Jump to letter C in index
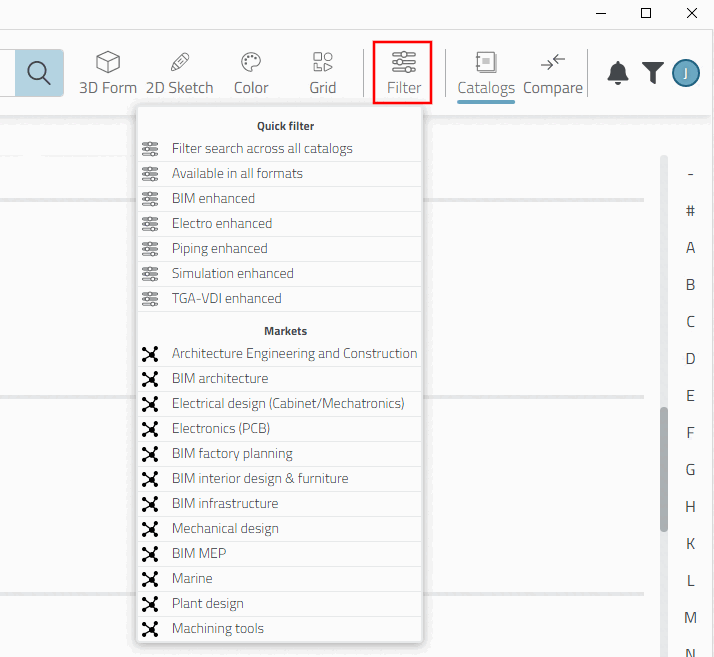Viewport: 714px width, 657px height. click(690, 322)
